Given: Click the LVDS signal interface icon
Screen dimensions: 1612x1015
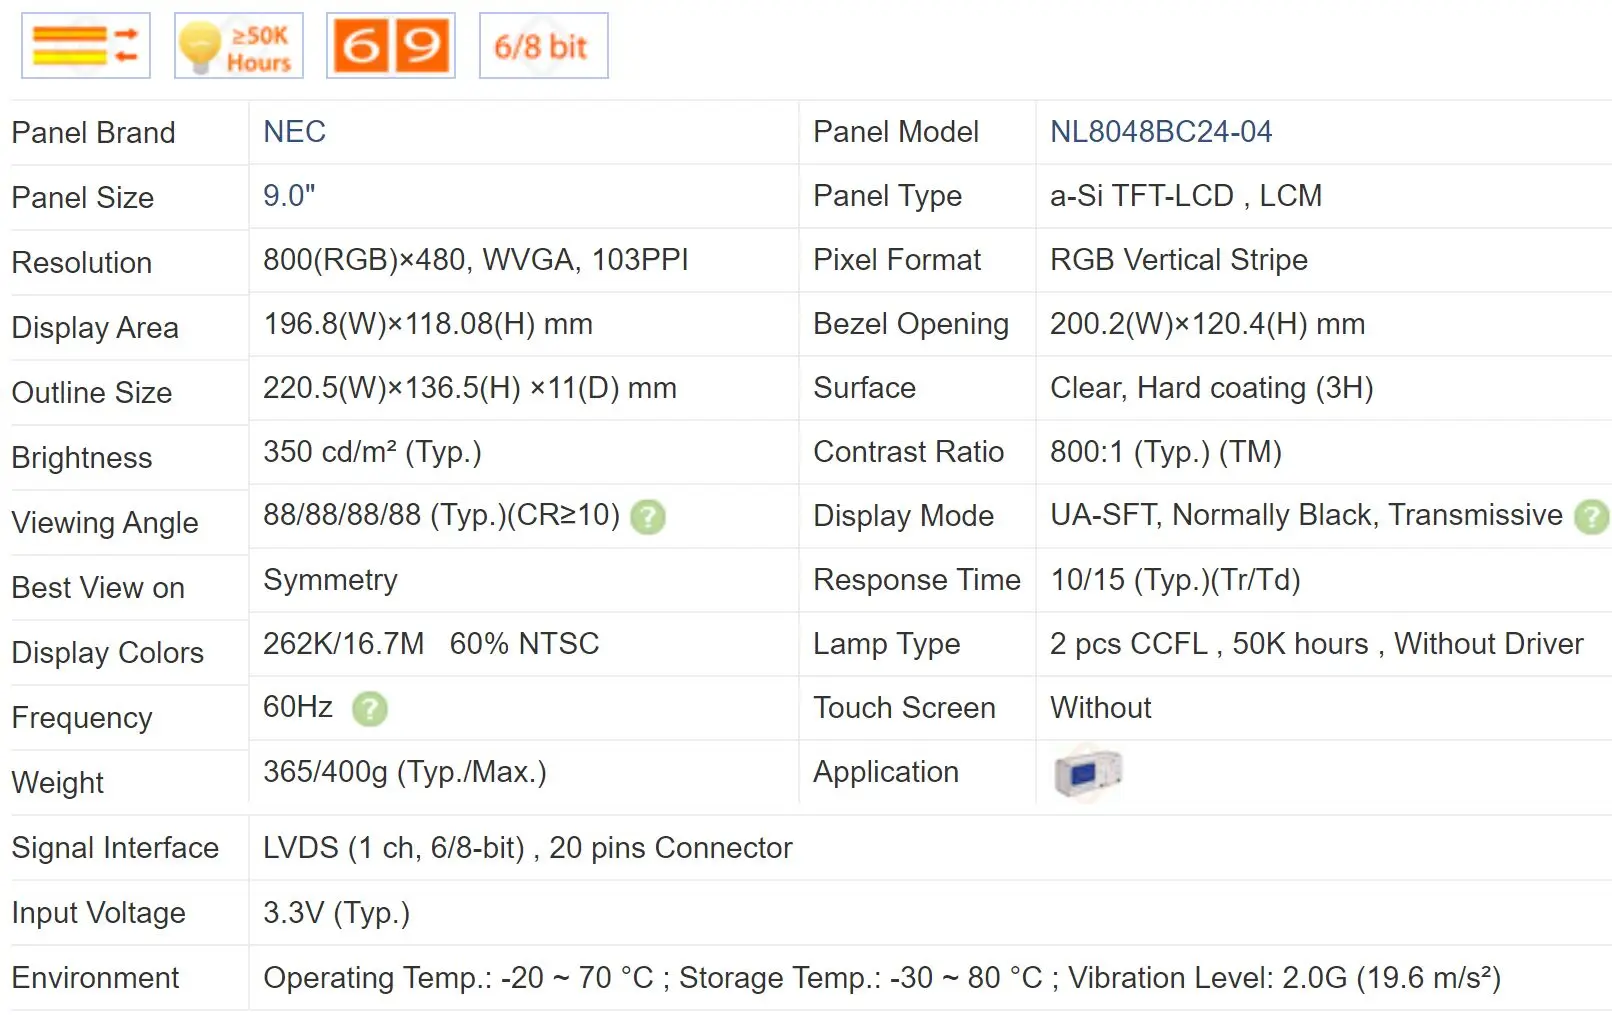Looking at the screenshot, I should [86, 46].
